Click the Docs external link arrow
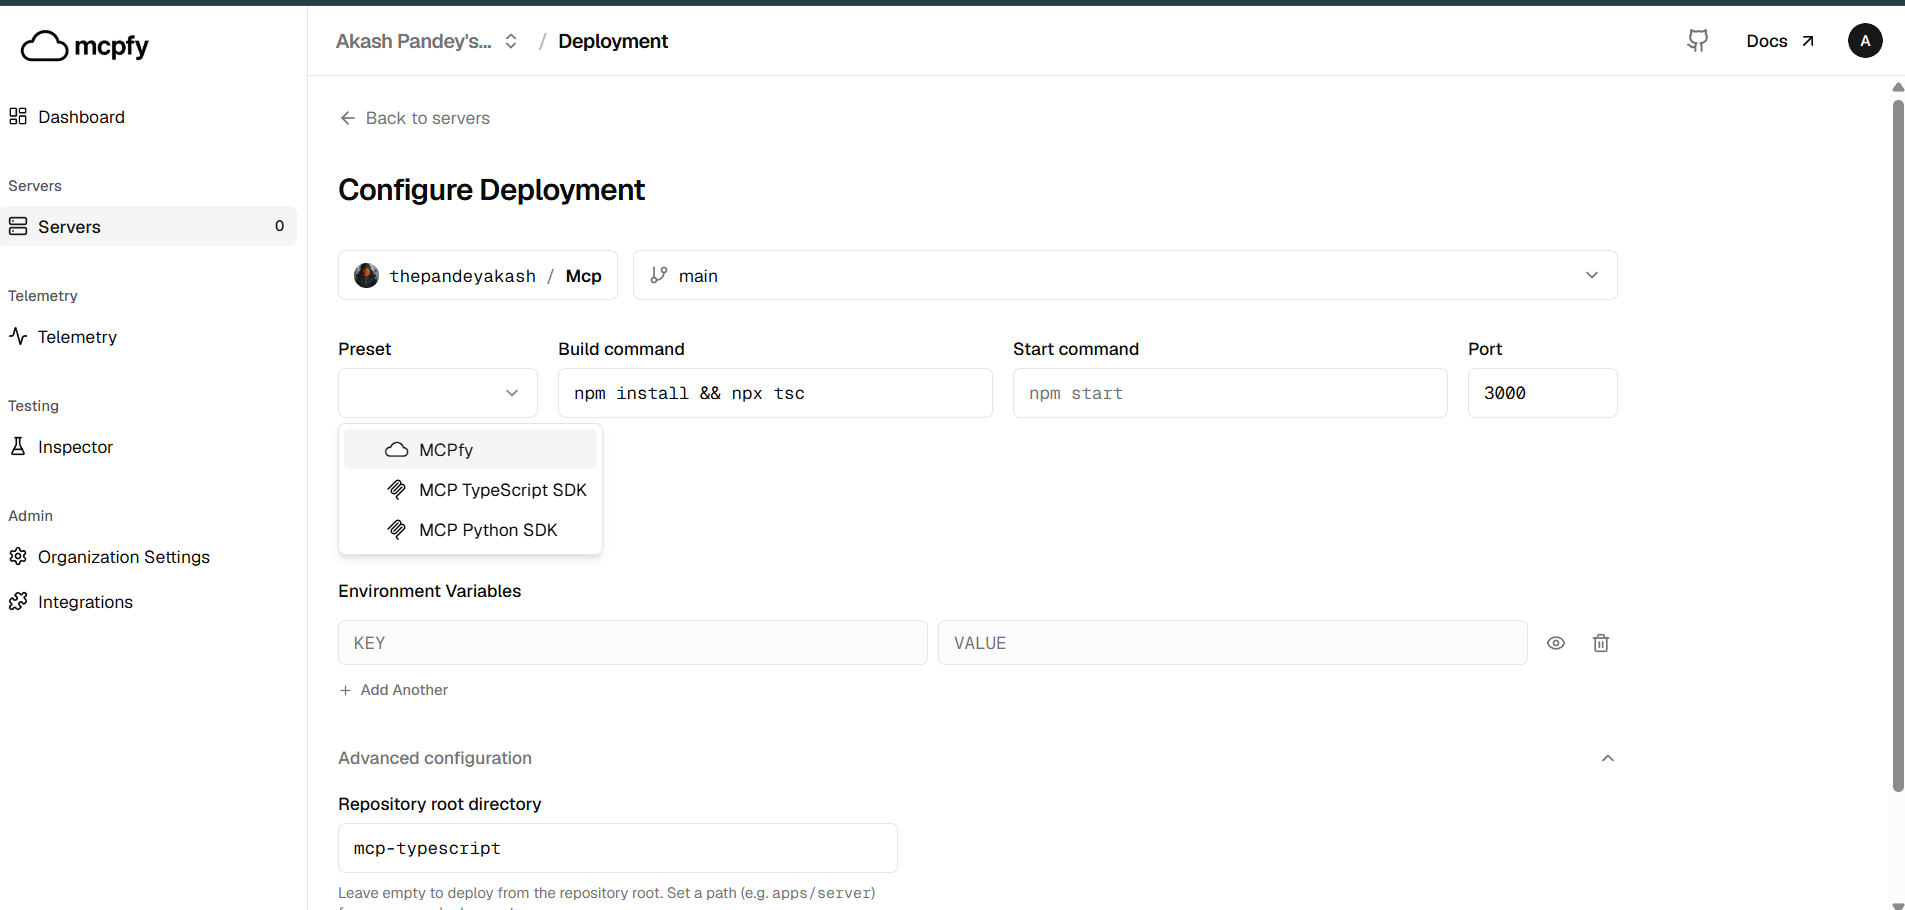 click(1808, 41)
